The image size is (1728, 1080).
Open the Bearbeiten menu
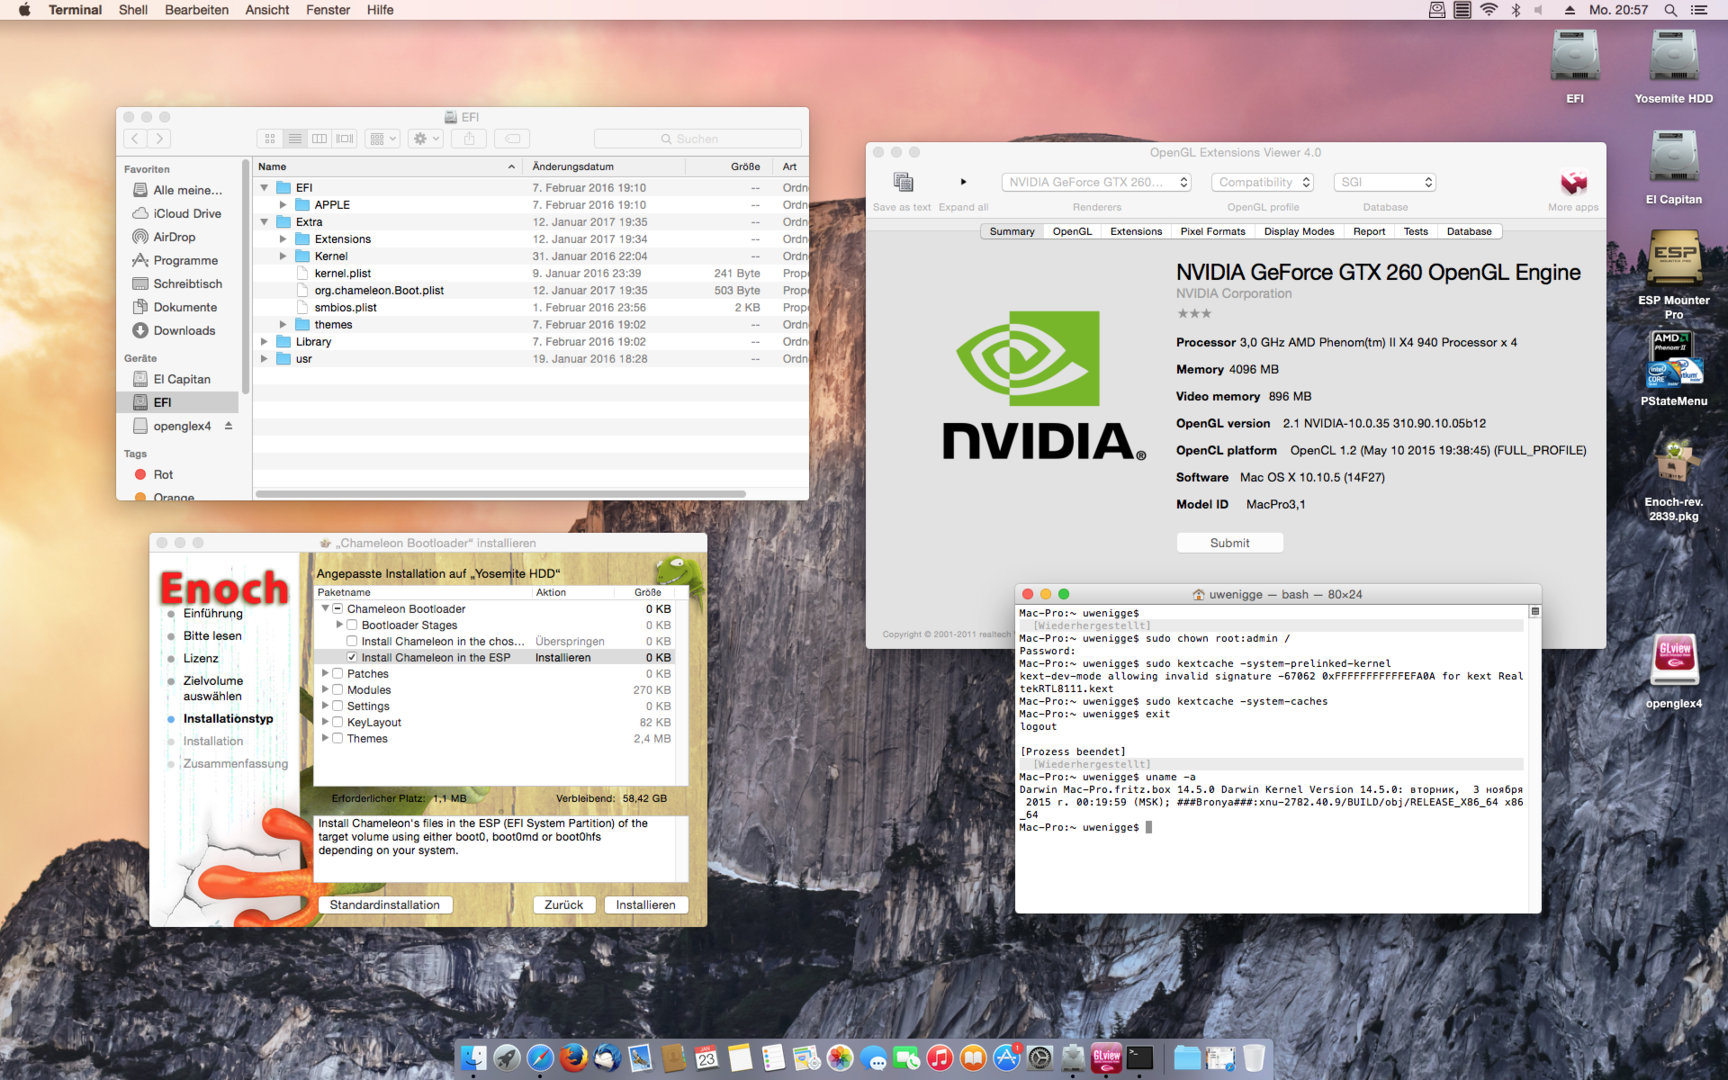pos(196,10)
